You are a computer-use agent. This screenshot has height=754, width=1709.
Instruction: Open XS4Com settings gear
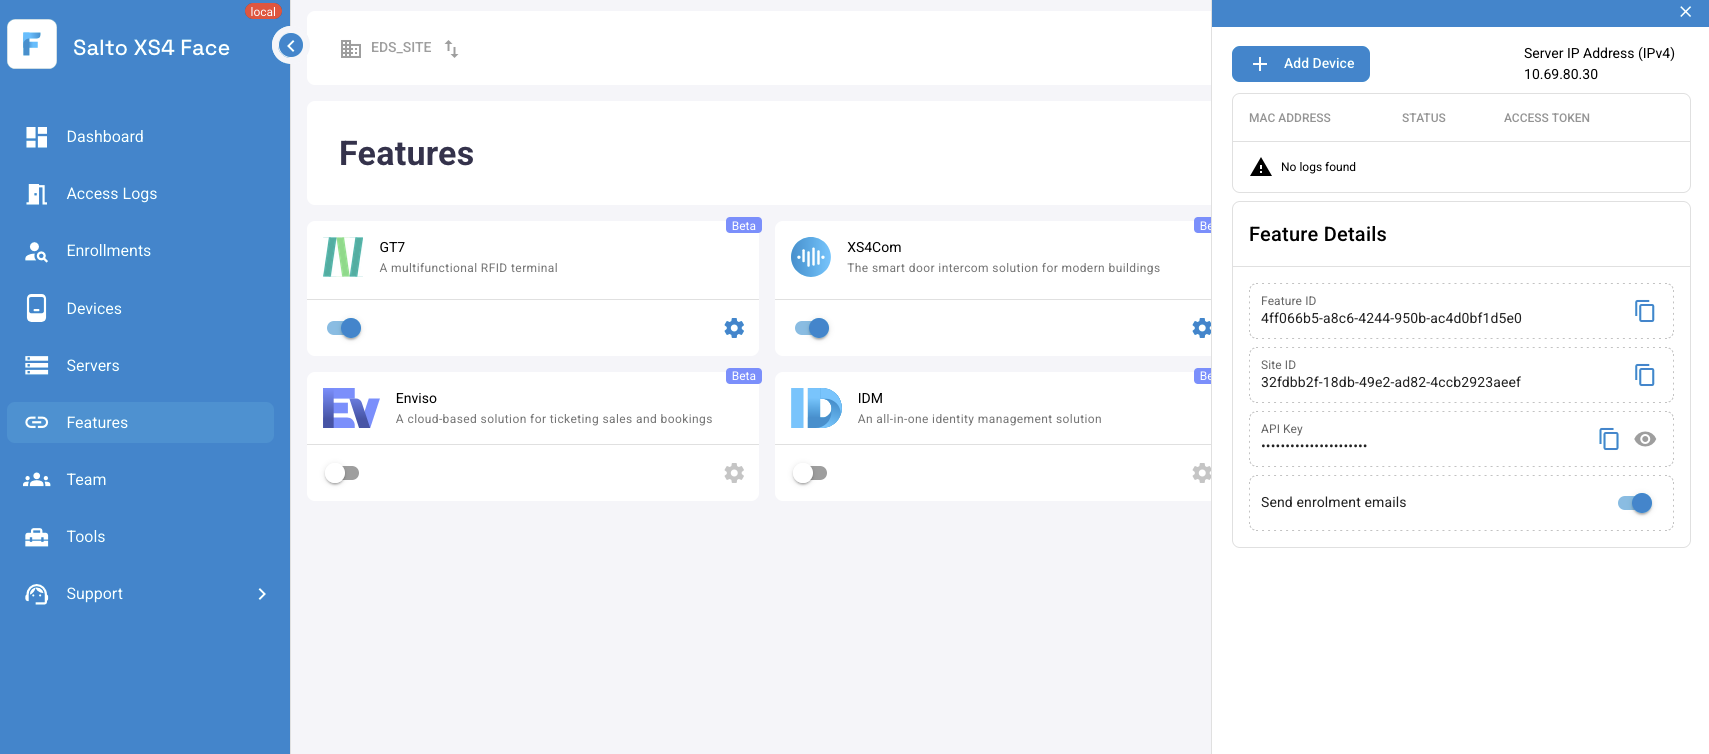point(1202,328)
